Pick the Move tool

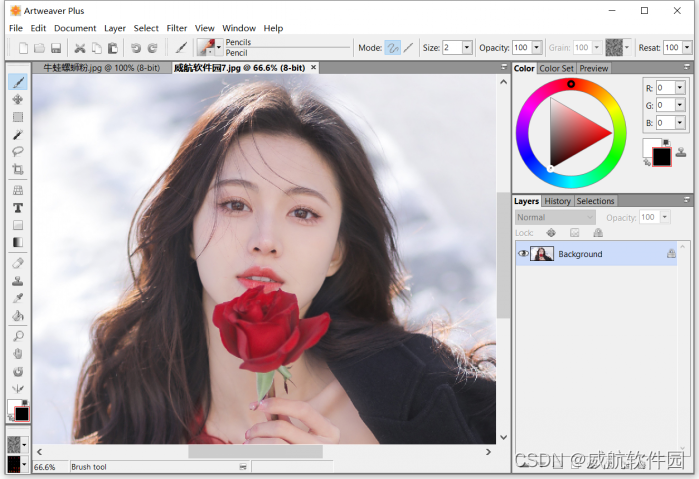click(x=18, y=99)
